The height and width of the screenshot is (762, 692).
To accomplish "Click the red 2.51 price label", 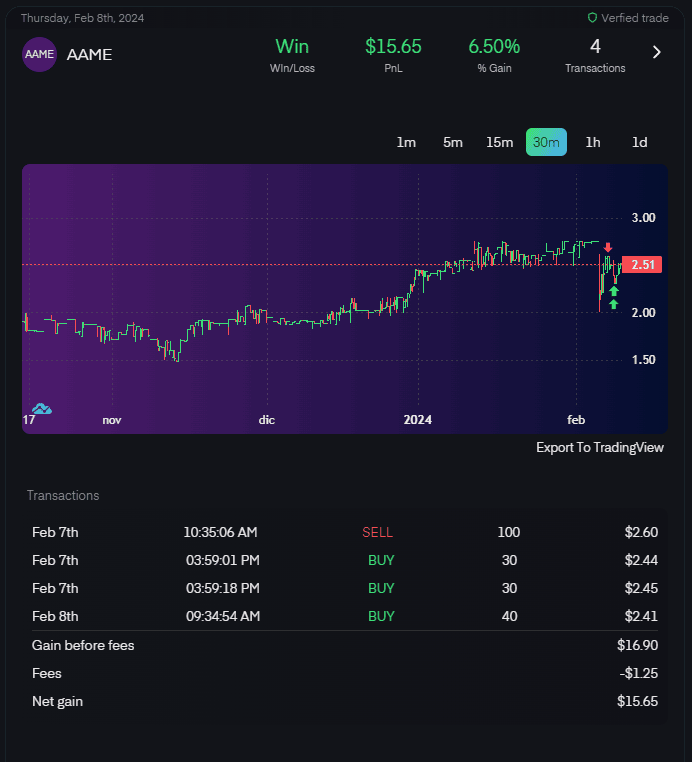I will (x=645, y=265).
